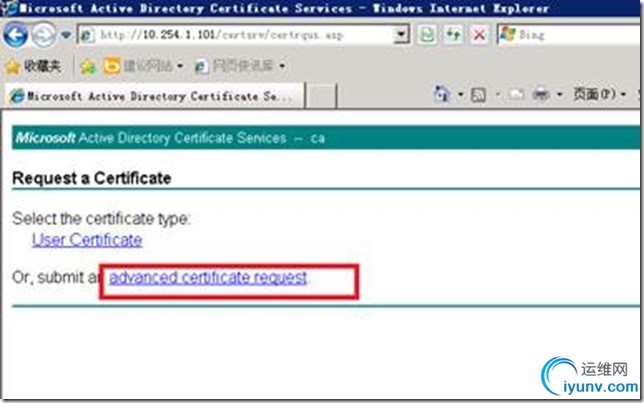Expand the Home button dropdown arrow
This screenshot has width=644, height=403.
pos(460,95)
